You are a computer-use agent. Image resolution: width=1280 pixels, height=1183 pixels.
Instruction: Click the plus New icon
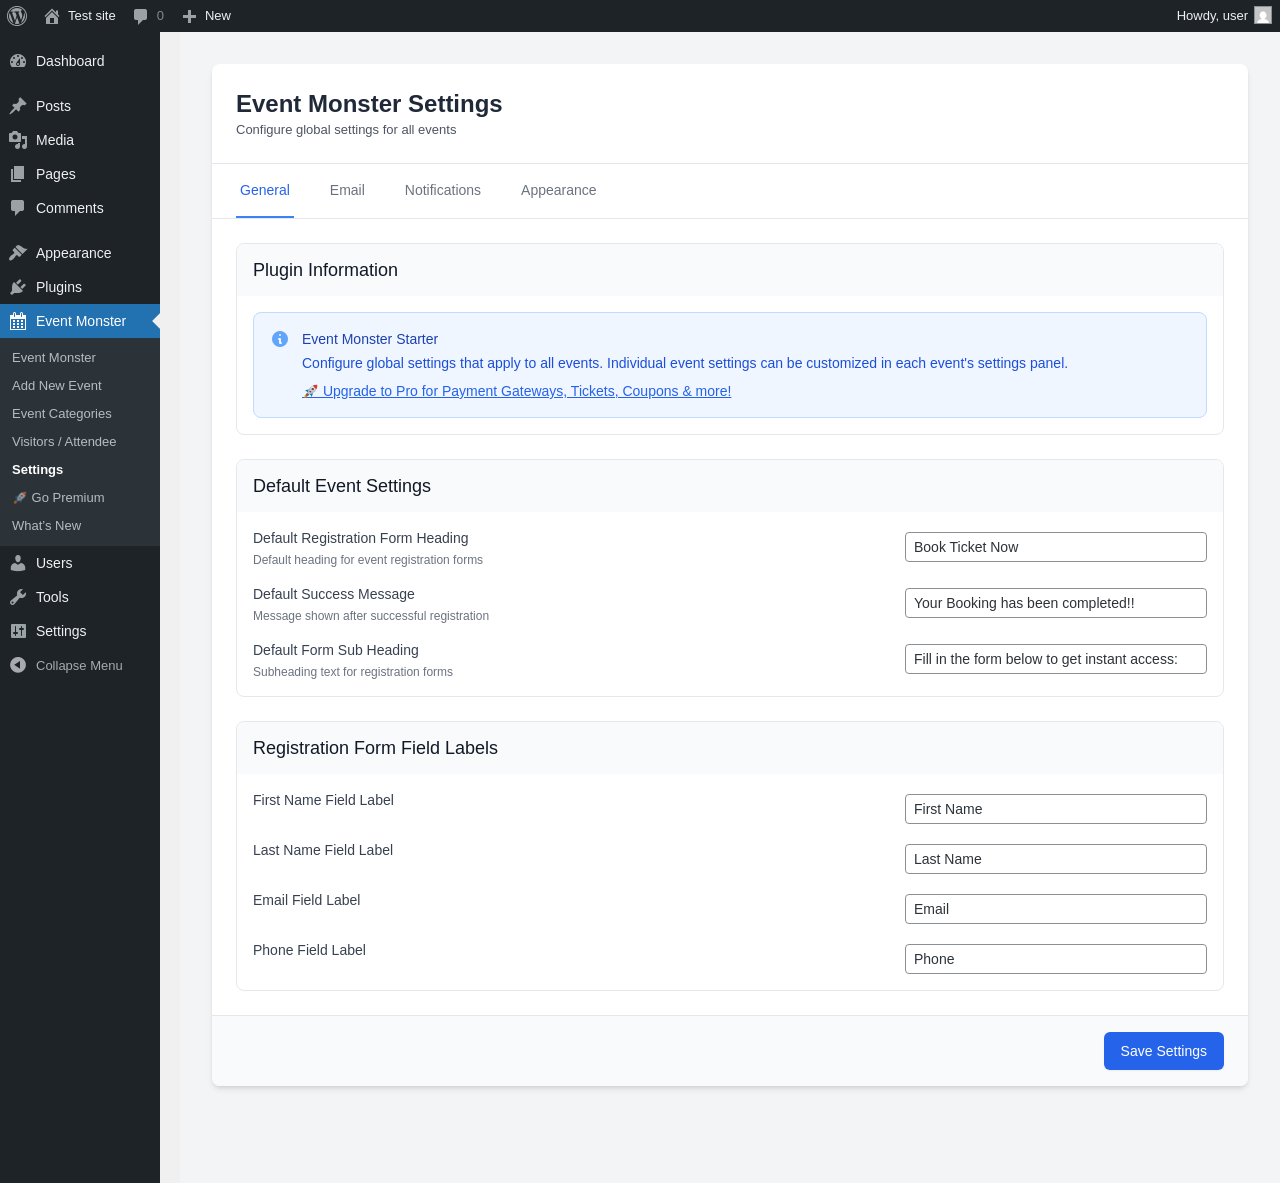coord(189,16)
